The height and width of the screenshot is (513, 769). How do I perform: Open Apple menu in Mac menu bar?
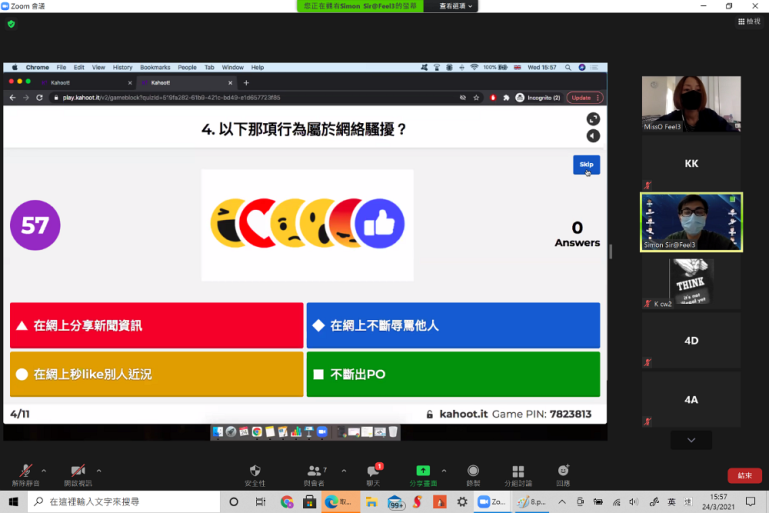(15, 67)
